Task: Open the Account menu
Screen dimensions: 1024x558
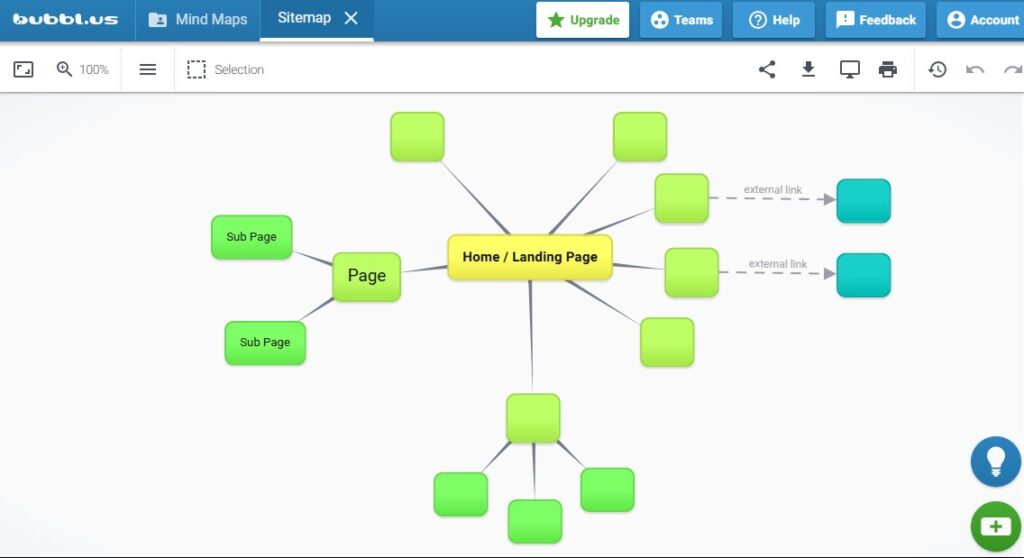Action: point(982,20)
